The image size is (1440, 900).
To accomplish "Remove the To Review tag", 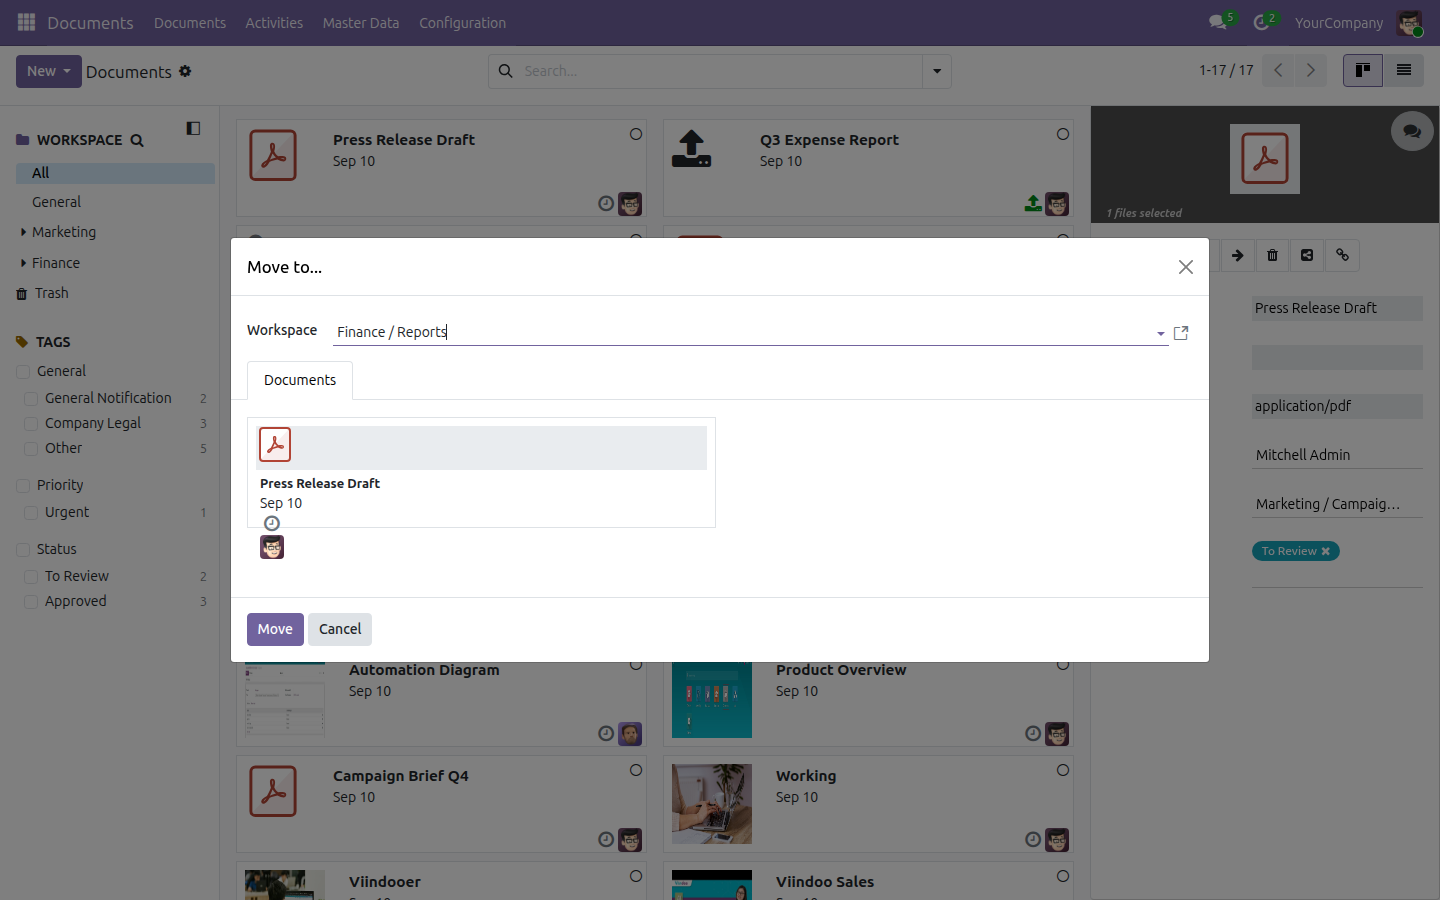I will point(1326,551).
